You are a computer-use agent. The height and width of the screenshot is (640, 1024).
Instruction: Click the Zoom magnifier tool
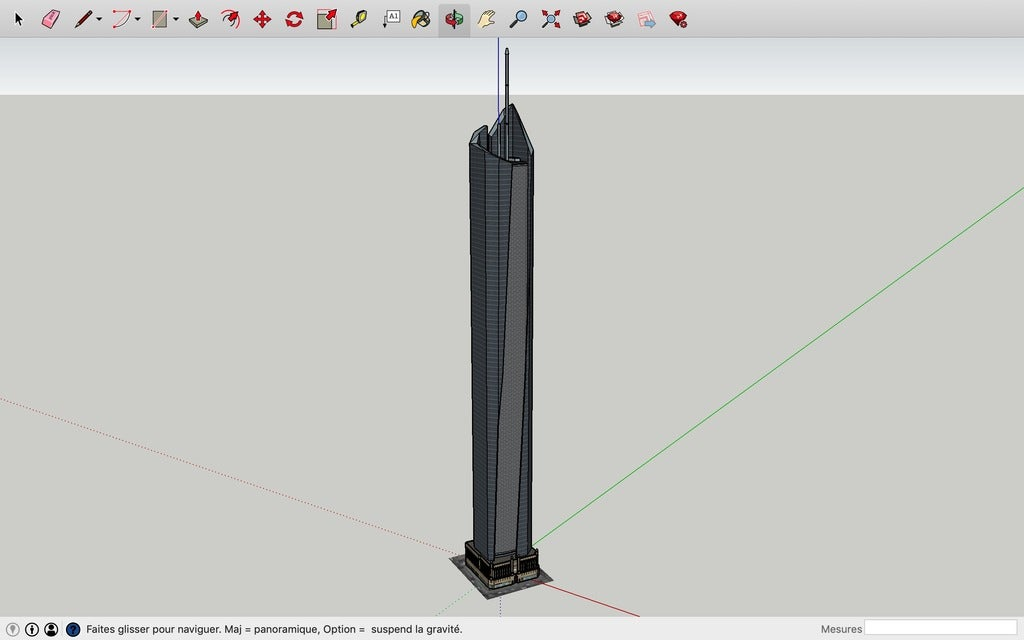[518, 19]
